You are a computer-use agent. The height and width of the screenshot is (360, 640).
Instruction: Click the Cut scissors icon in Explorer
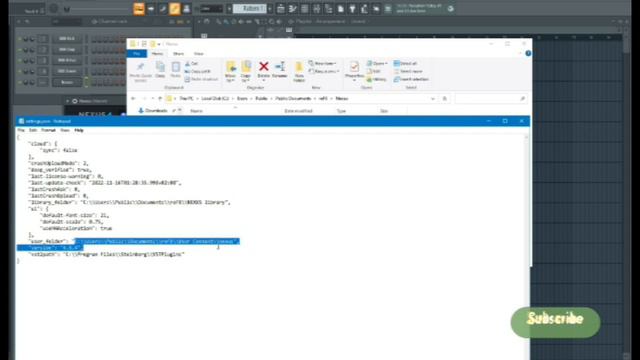click(x=188, y=64)
